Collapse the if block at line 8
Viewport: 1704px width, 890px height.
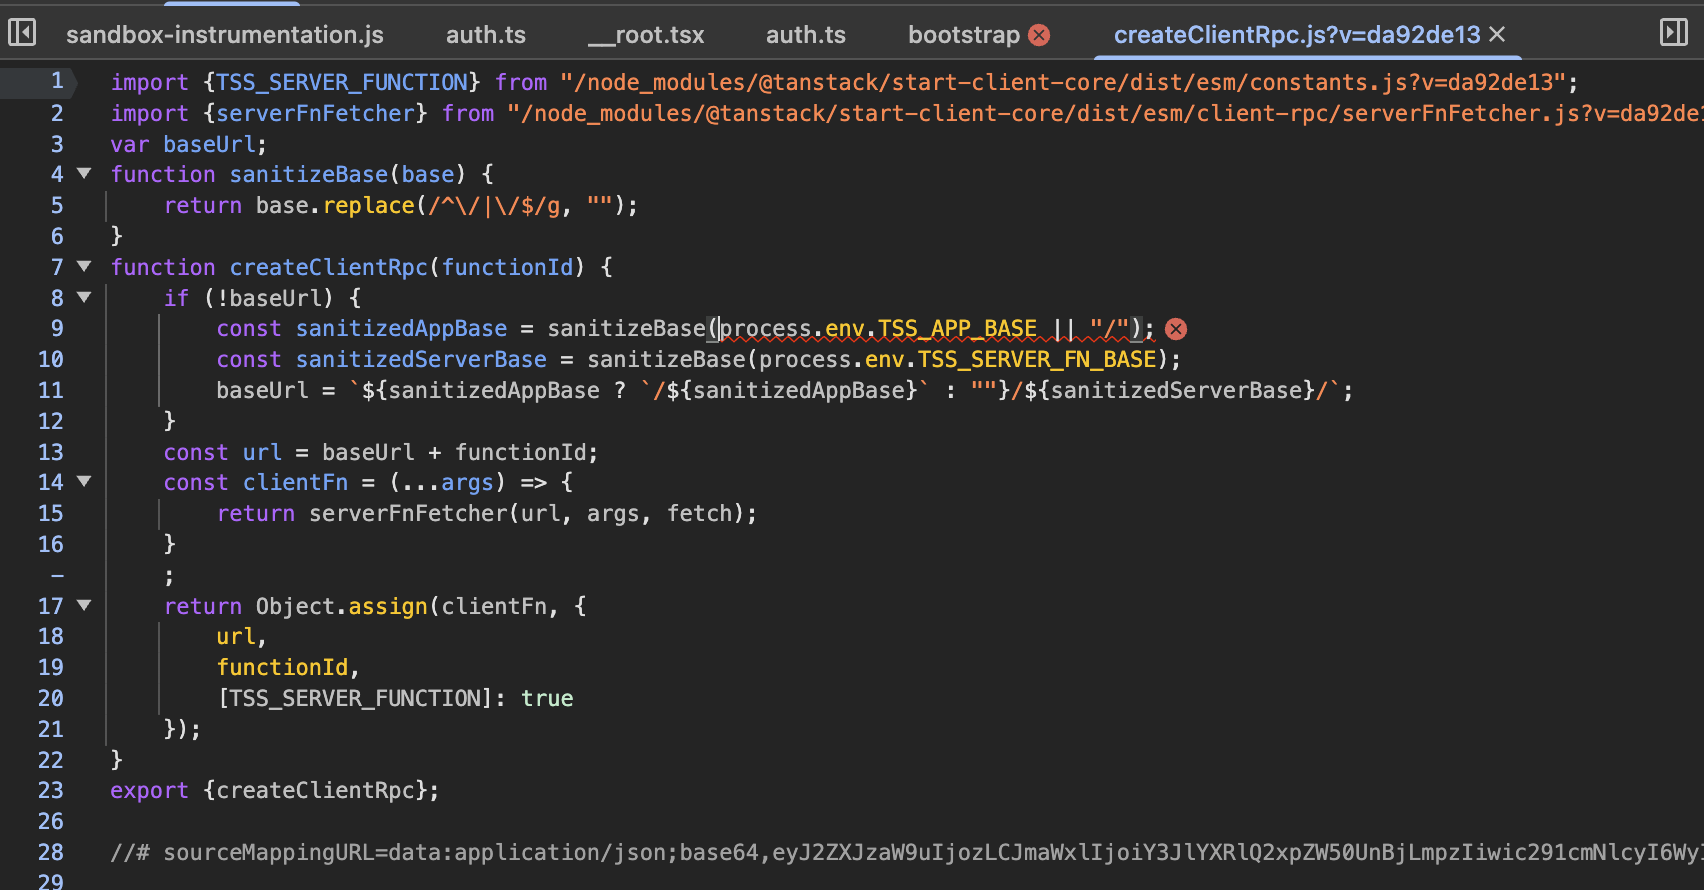(x=84, y=298)
